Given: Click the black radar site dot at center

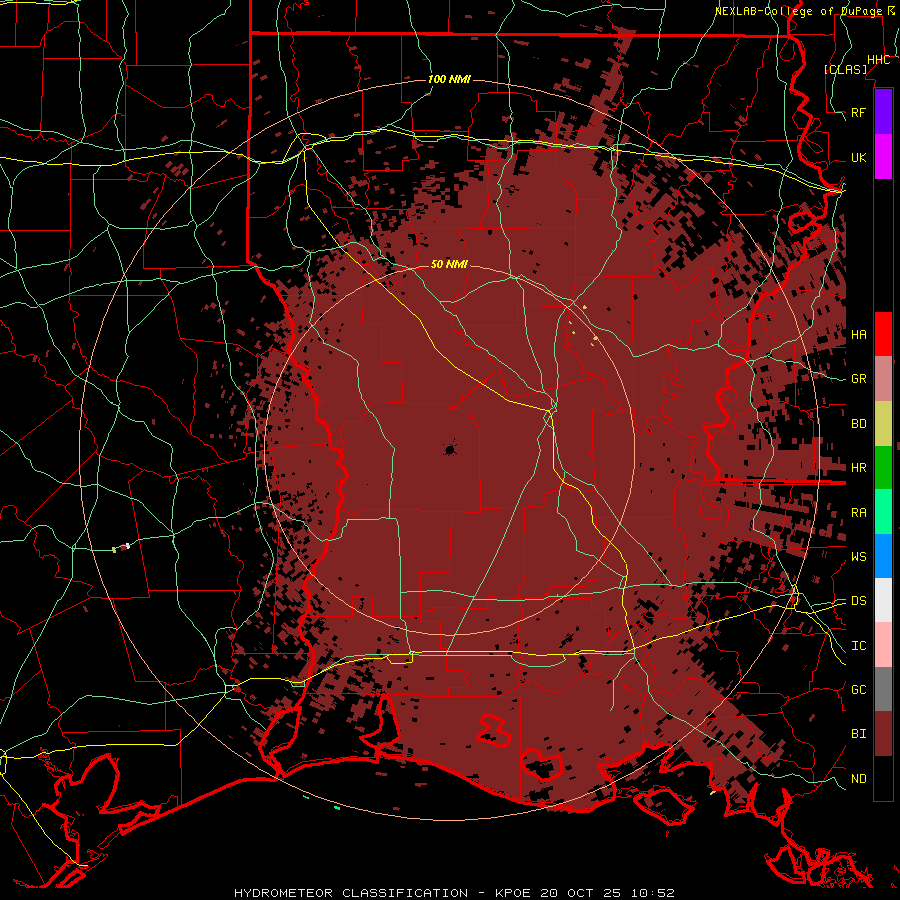Looking at the screenshot, I should point(450,449).
